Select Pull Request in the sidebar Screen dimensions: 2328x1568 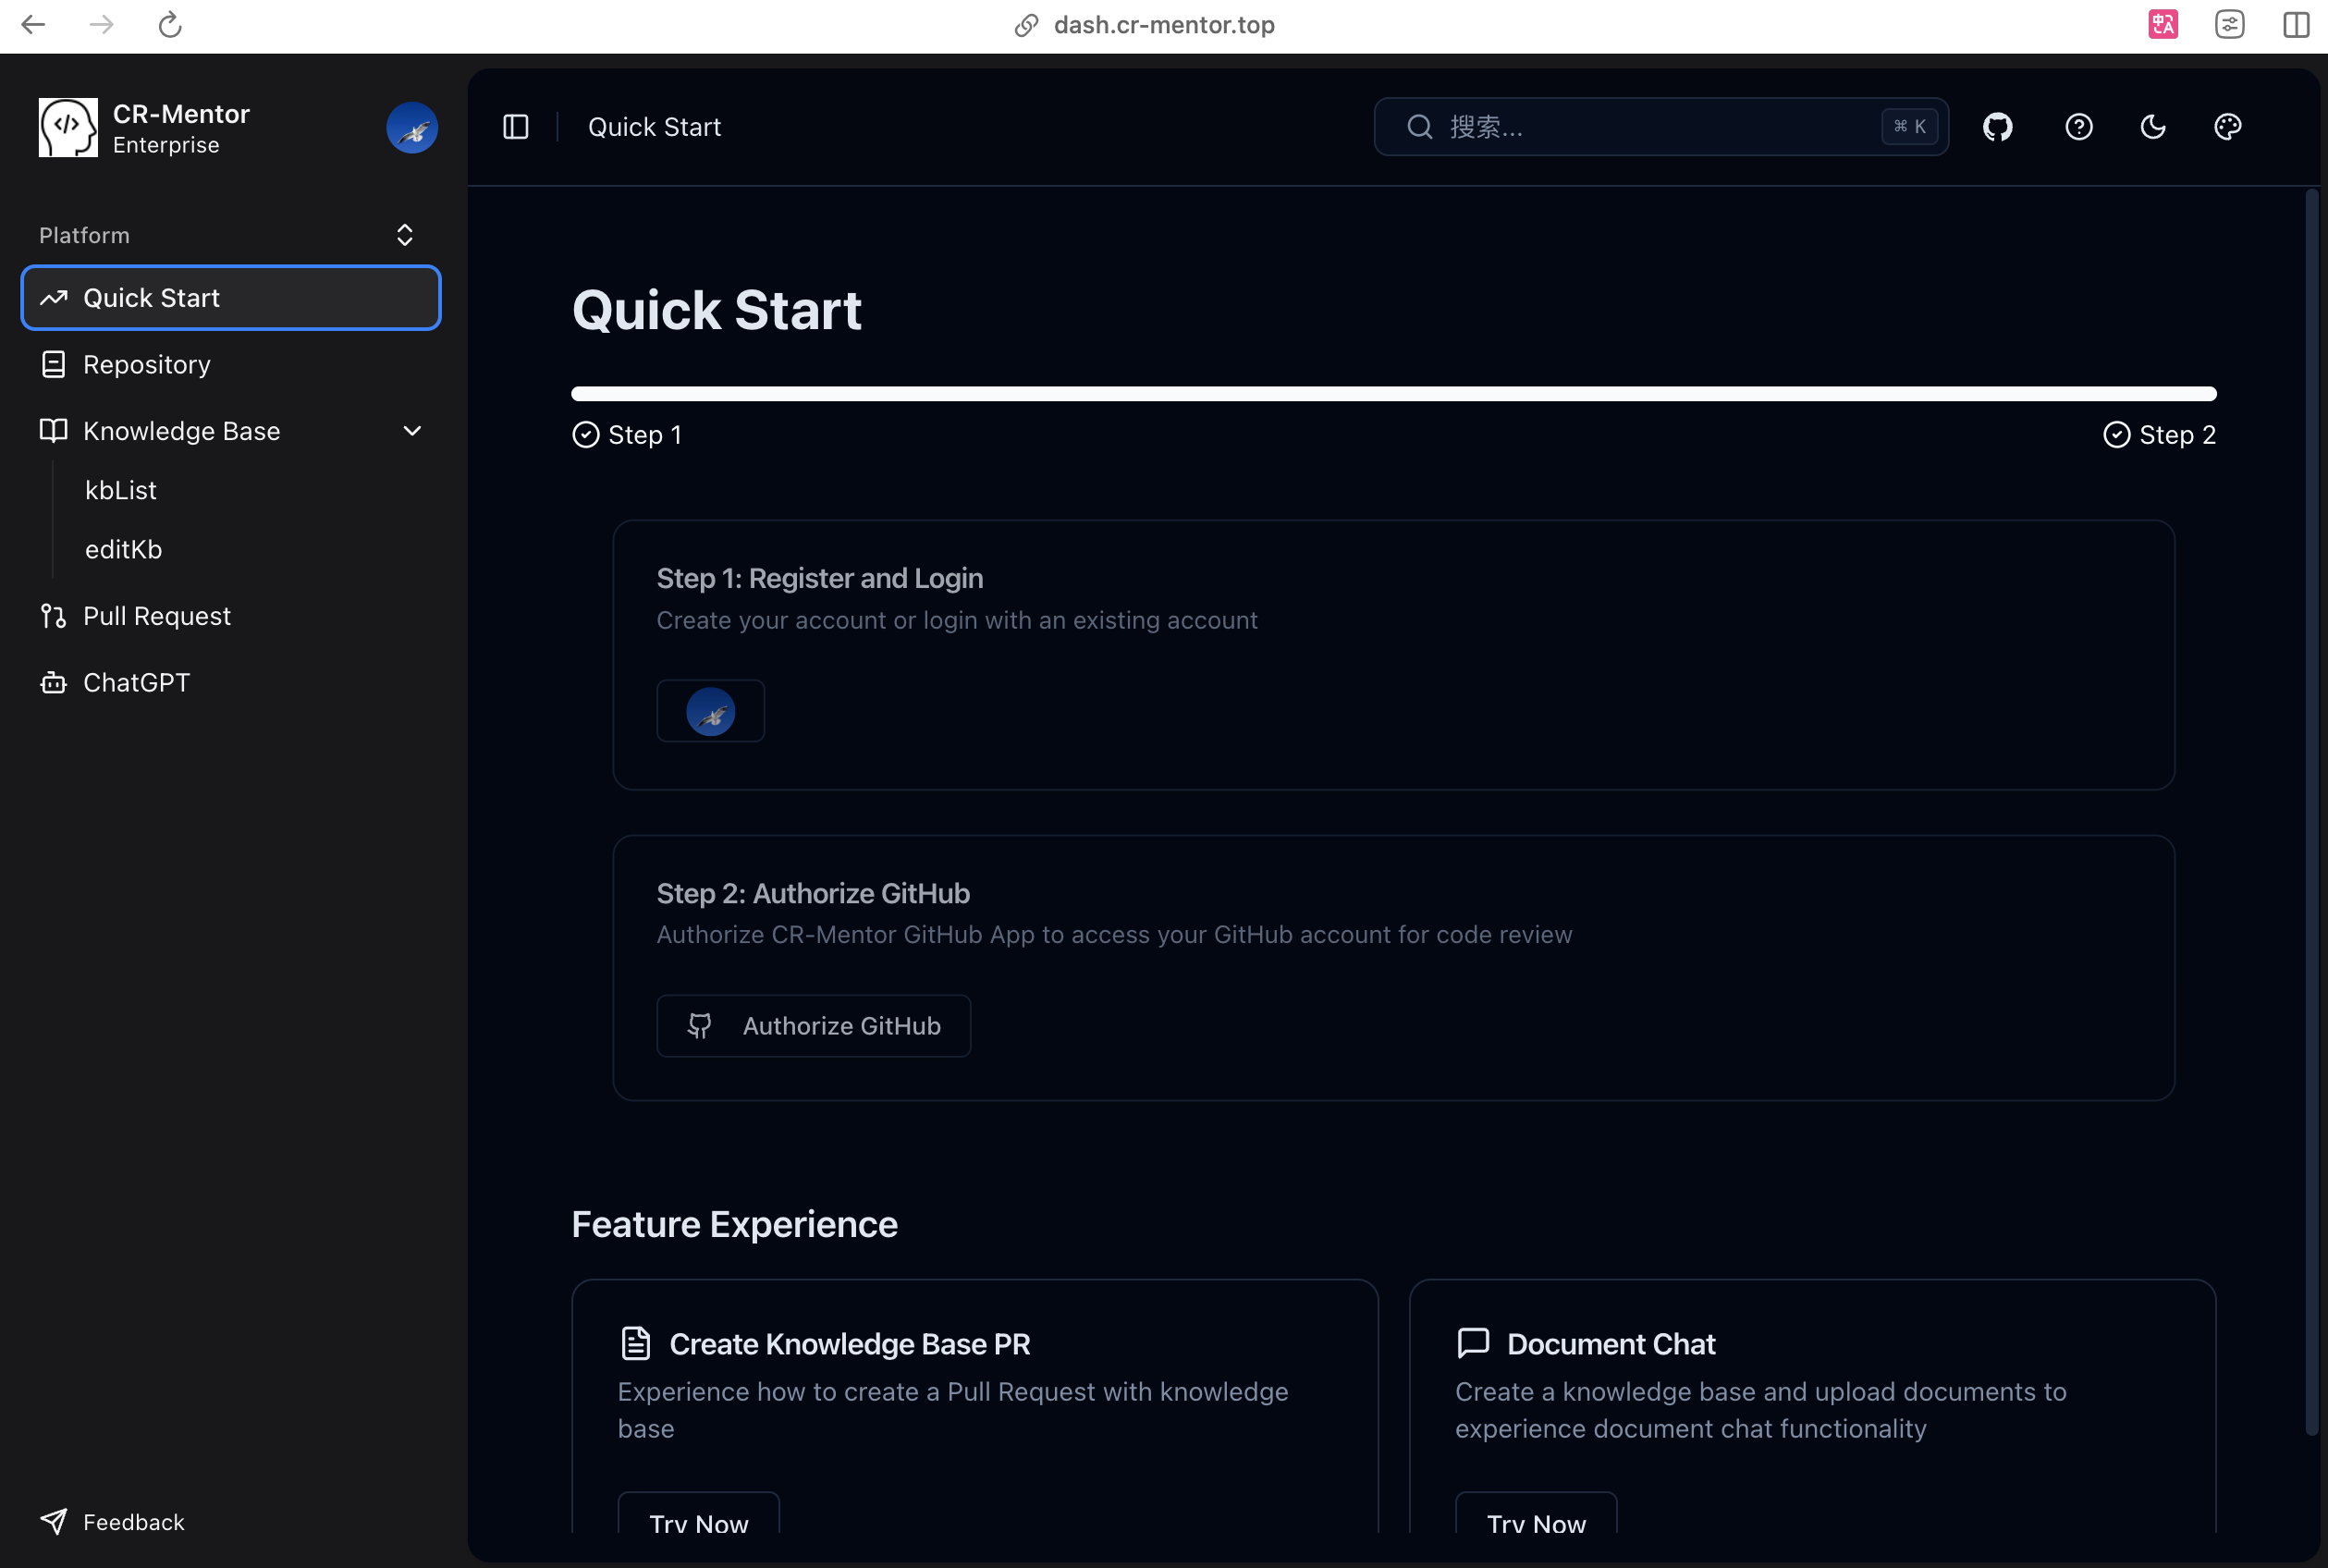click(157, 615)
